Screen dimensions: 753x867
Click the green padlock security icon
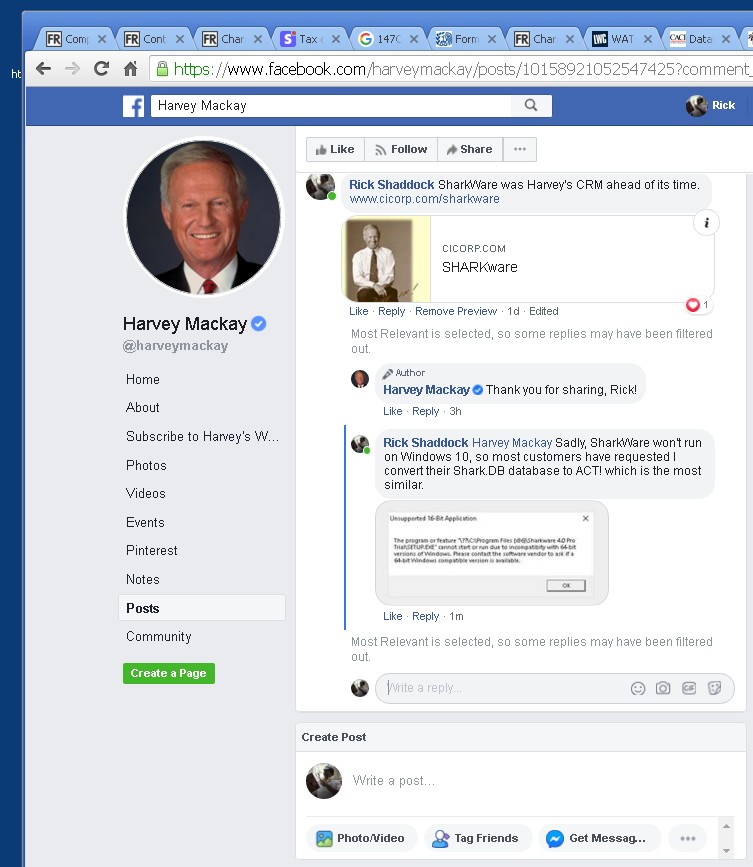click(x=162, y=69)
